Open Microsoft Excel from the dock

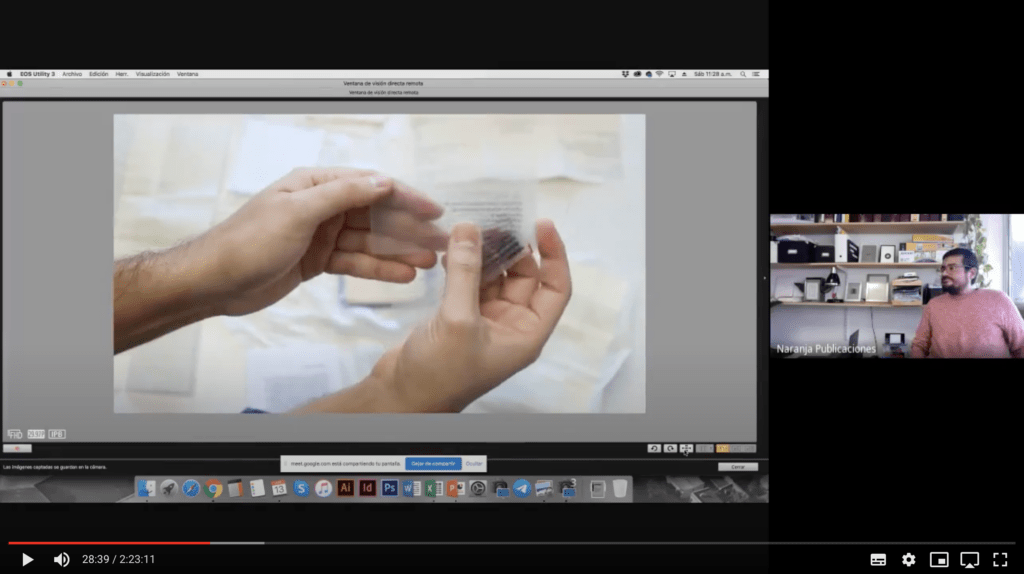434,488
